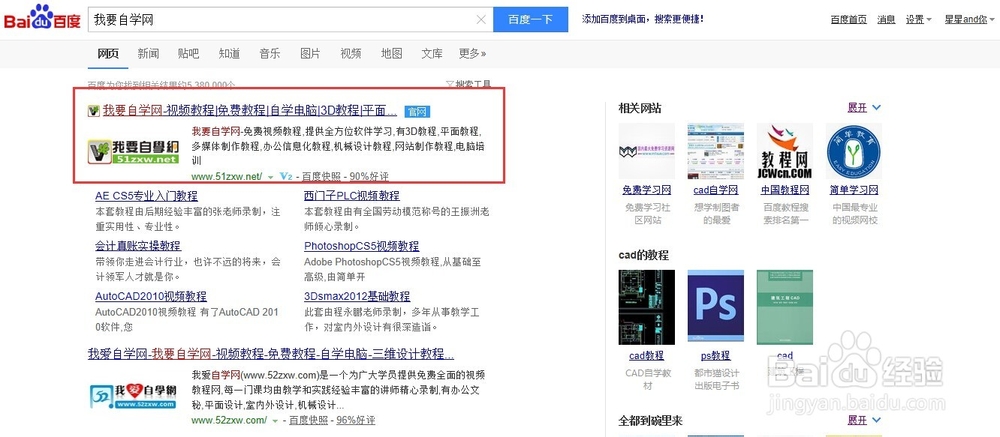Open the 我要自学网-视频教程 result title
Screen dimensions: 1000x437
pyautogui.click(x=250, y=111)
